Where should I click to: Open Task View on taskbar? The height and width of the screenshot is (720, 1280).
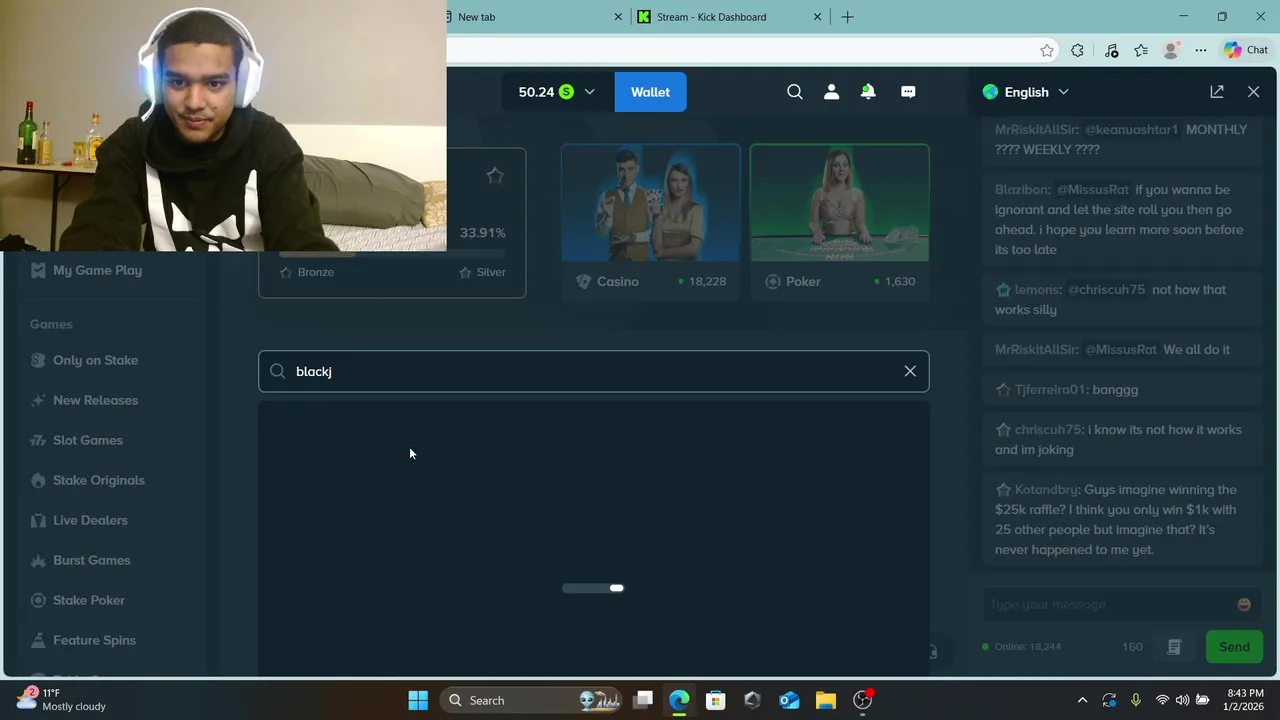pos(643,700)
